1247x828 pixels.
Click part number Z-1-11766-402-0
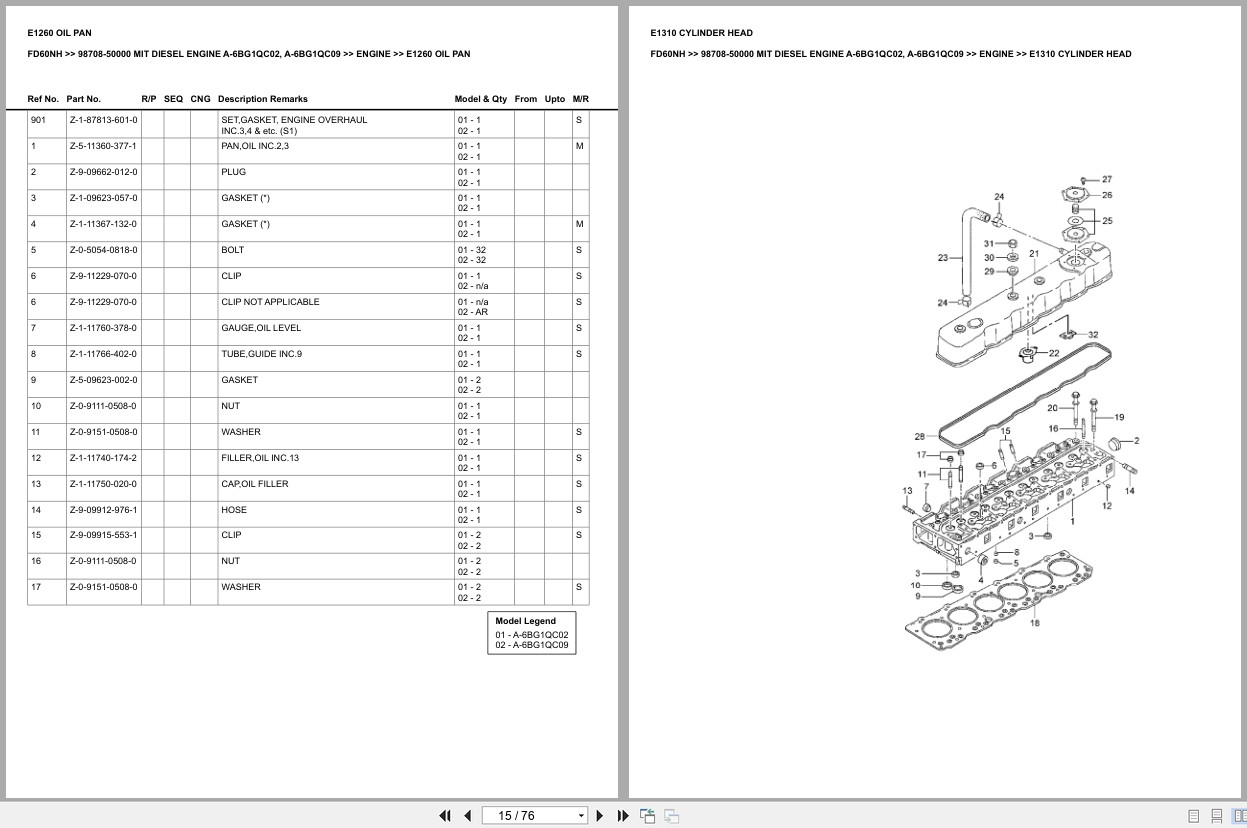click(x=104, y=354)
